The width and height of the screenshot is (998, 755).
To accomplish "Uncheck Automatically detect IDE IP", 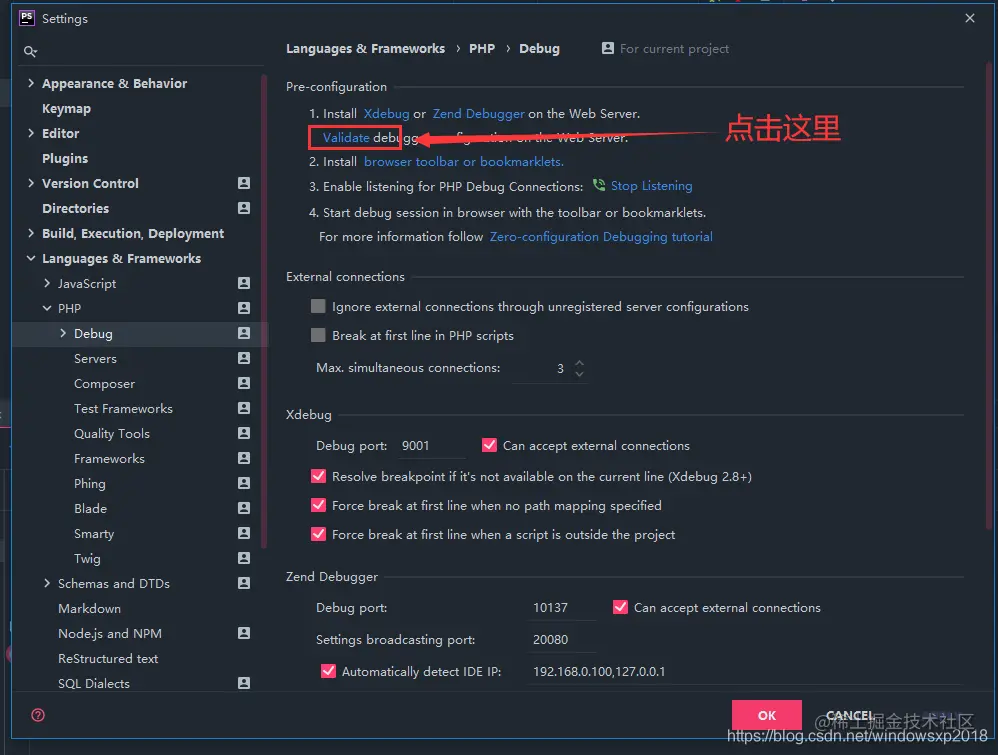I will 328,671.
